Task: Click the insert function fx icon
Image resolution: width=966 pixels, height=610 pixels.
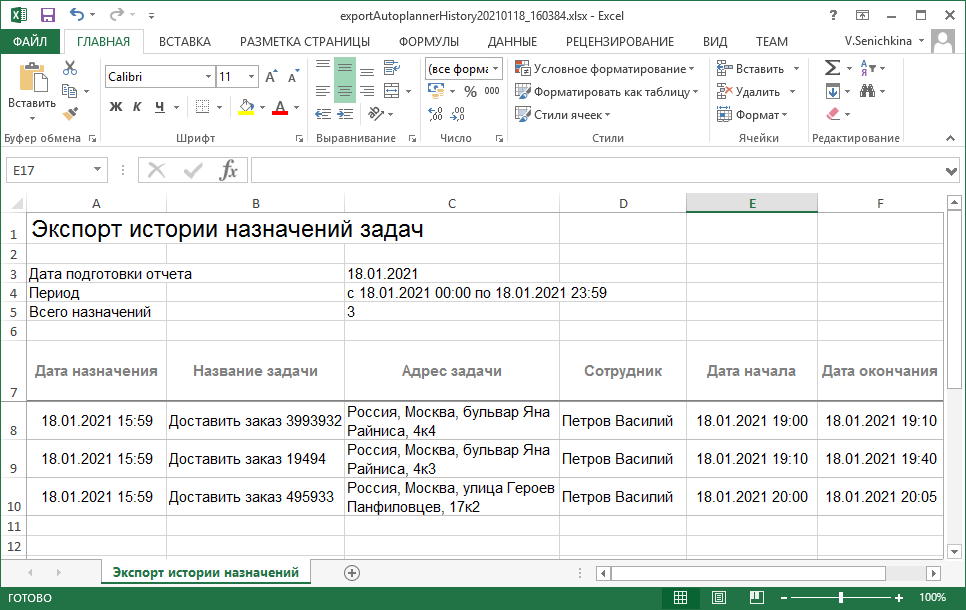Action: 229,170
